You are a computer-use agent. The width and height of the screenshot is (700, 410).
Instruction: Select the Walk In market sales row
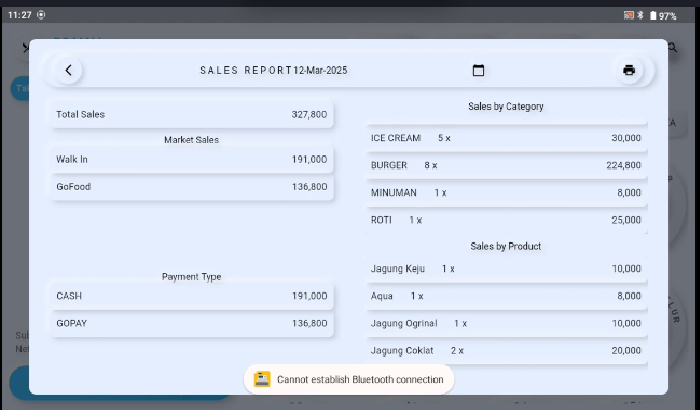(x=191, y=159)
